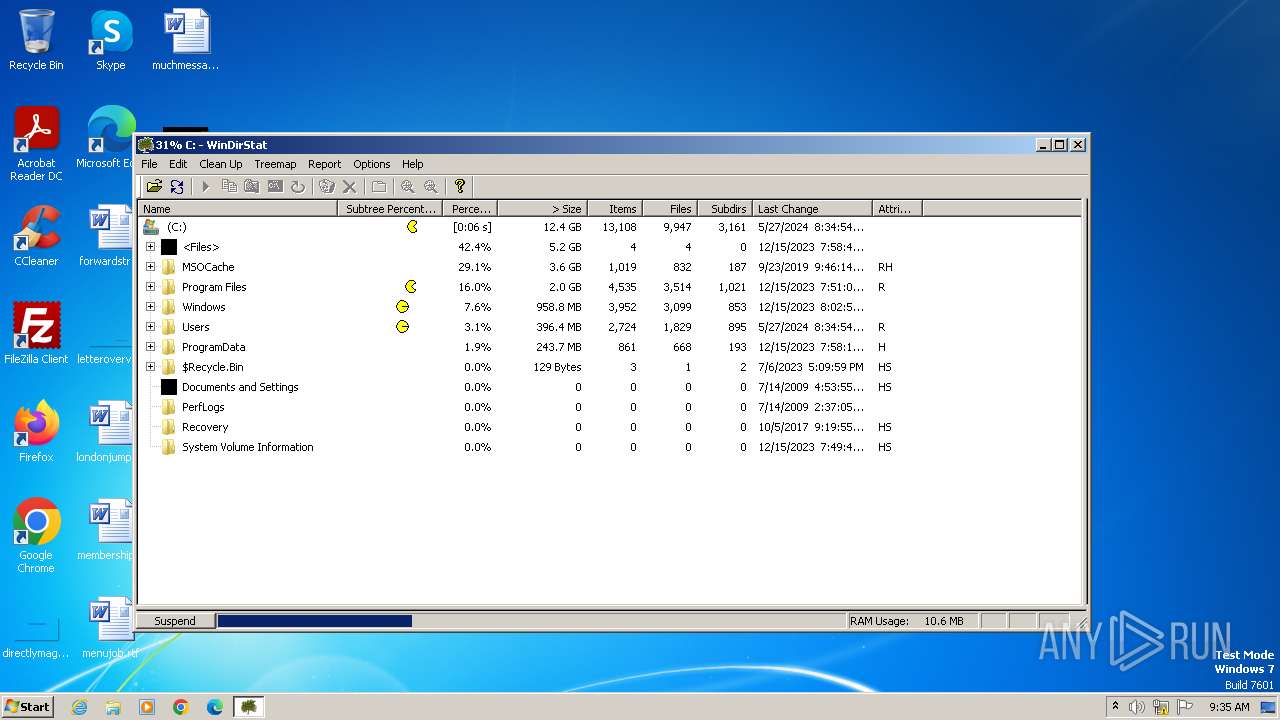
Task: Click the Open folder toolbar icon
Action: (154, 186)
